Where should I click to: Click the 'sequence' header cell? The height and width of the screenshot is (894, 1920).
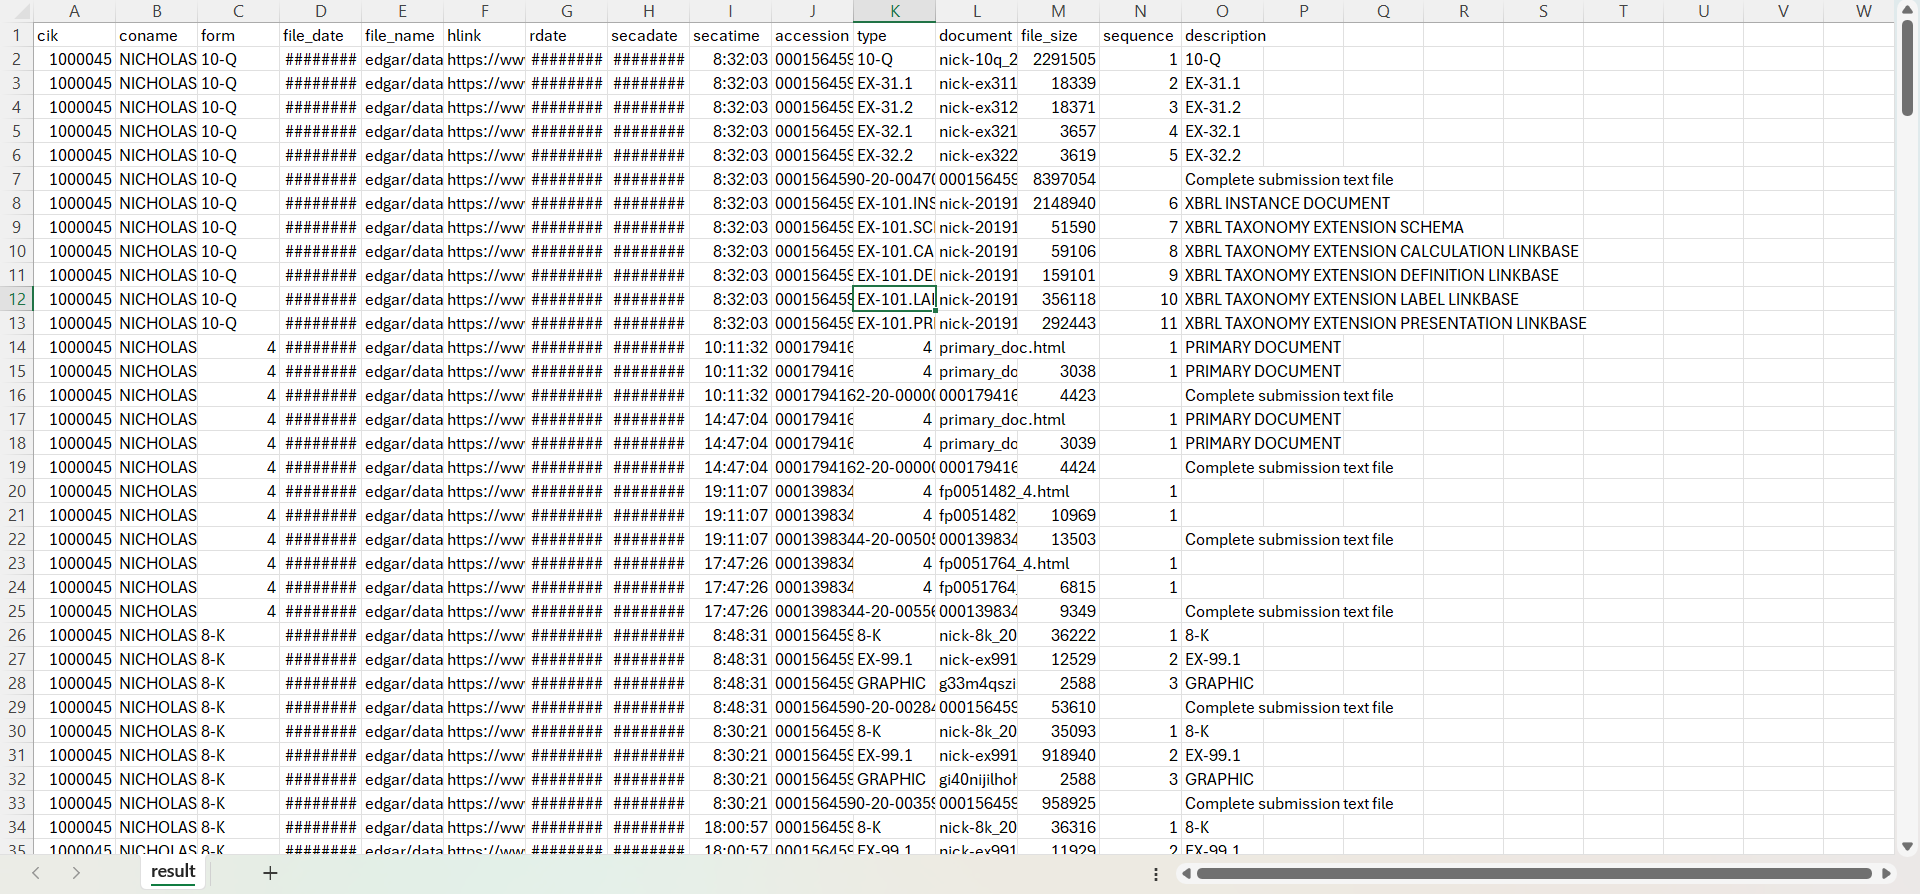[x=1140, y=35]
